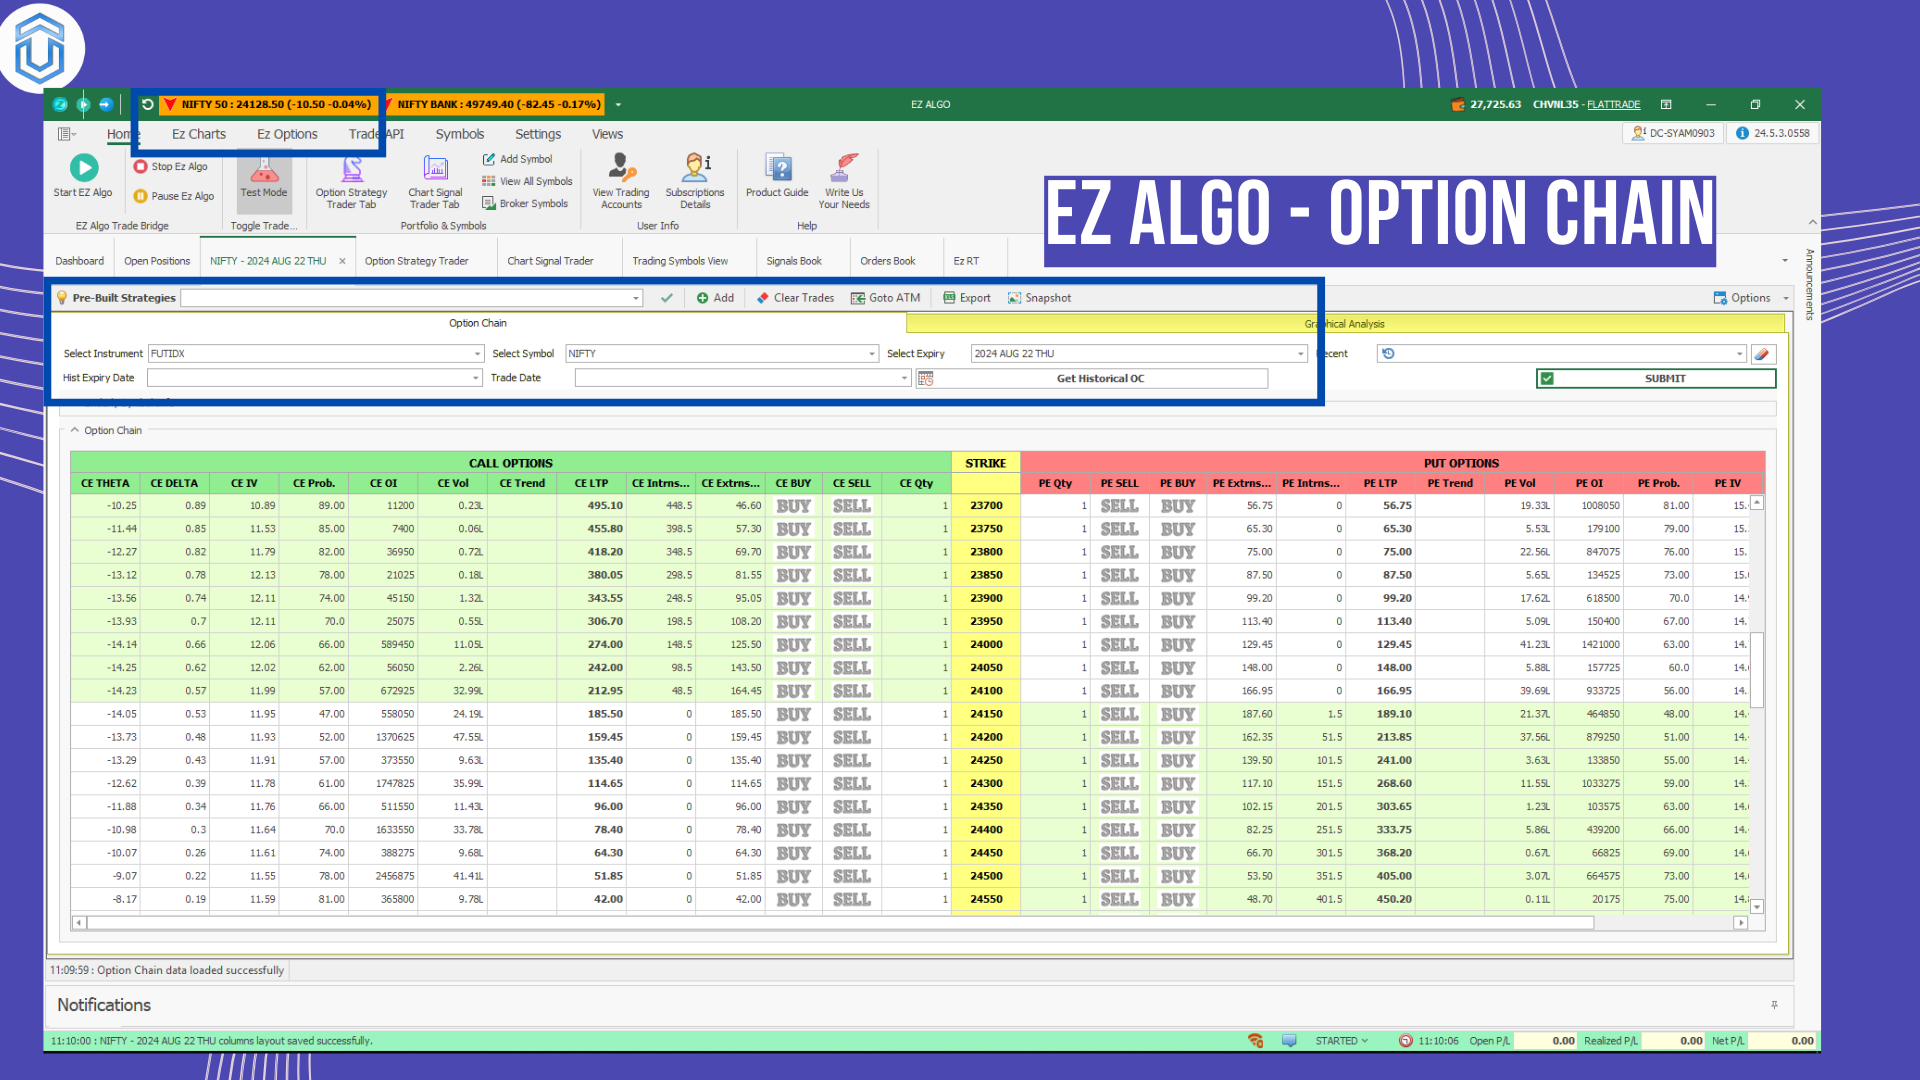Open the Pre-Built Strategies dropdown
1920x1080 pixels.
pos(635,298)
